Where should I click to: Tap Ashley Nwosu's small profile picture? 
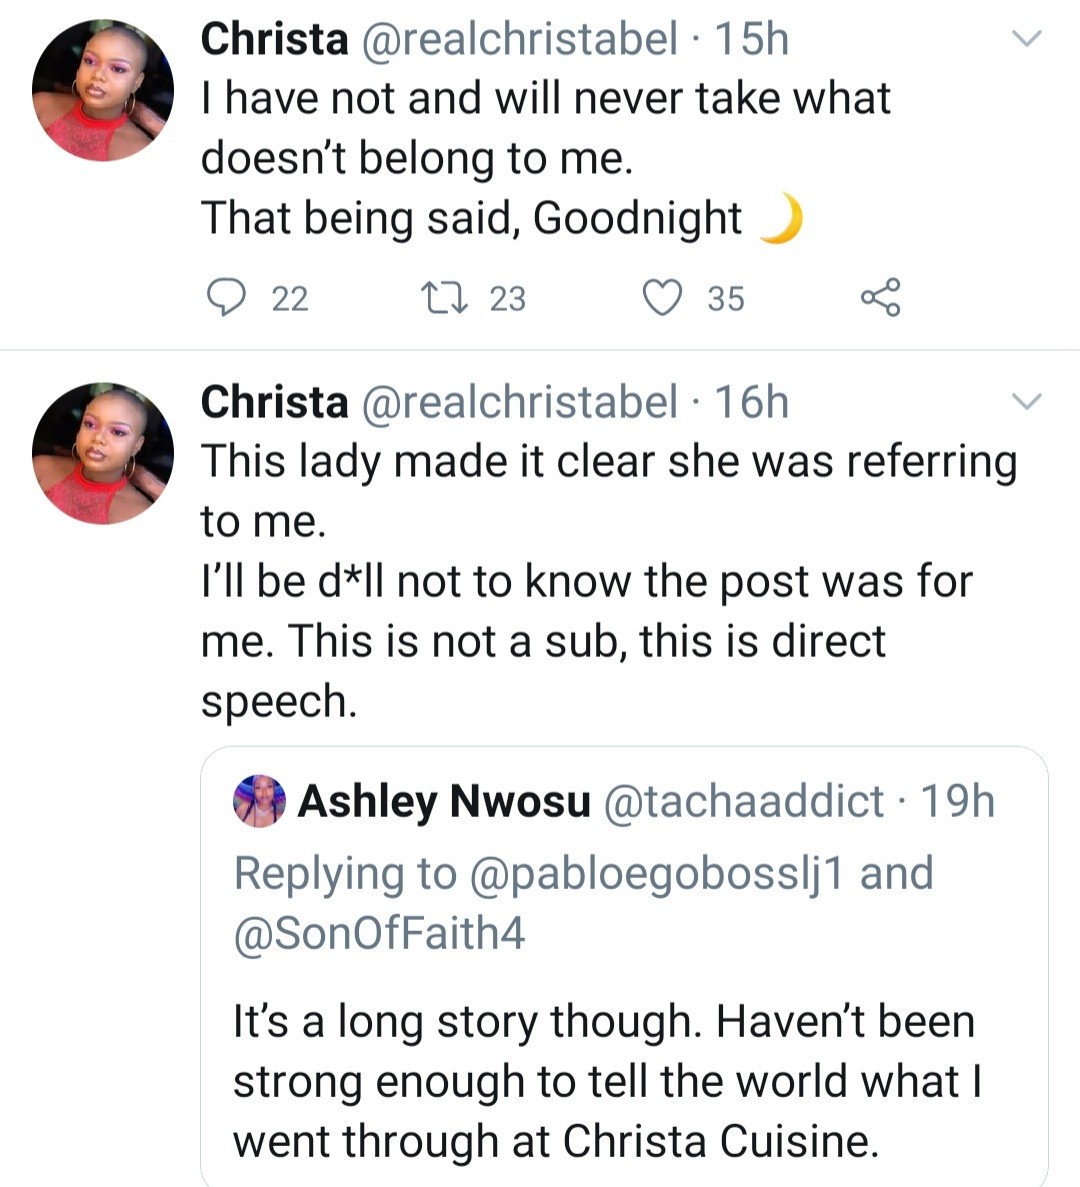point(259,801)
